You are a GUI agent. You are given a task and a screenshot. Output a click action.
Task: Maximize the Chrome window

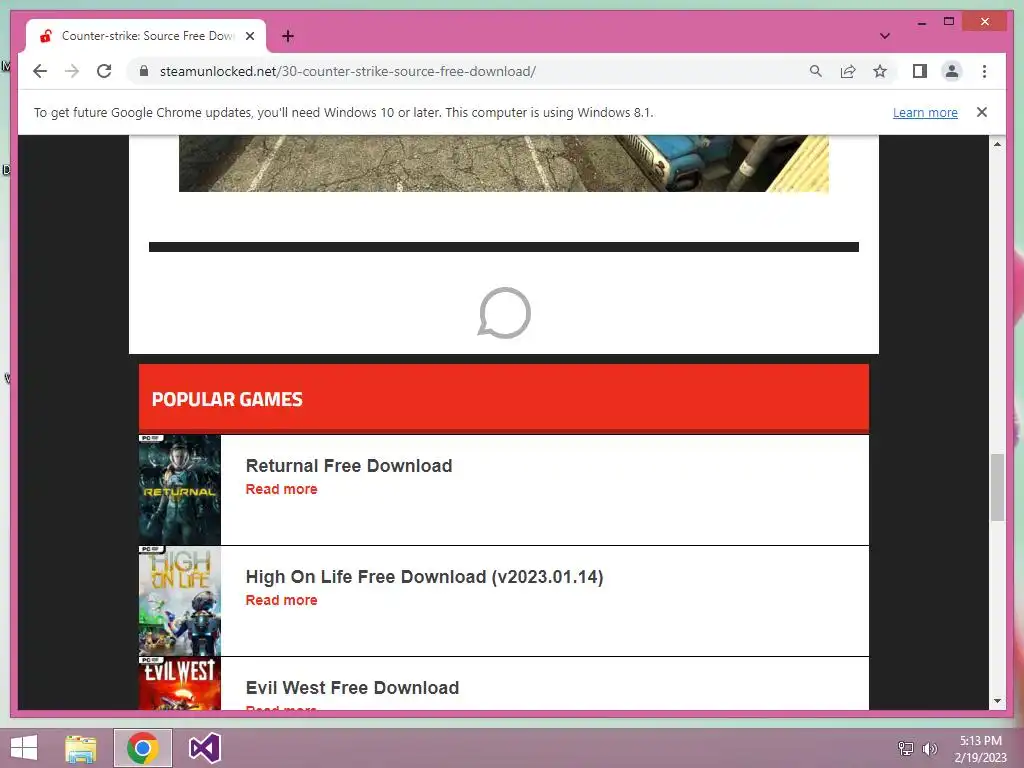click(949, 22)
